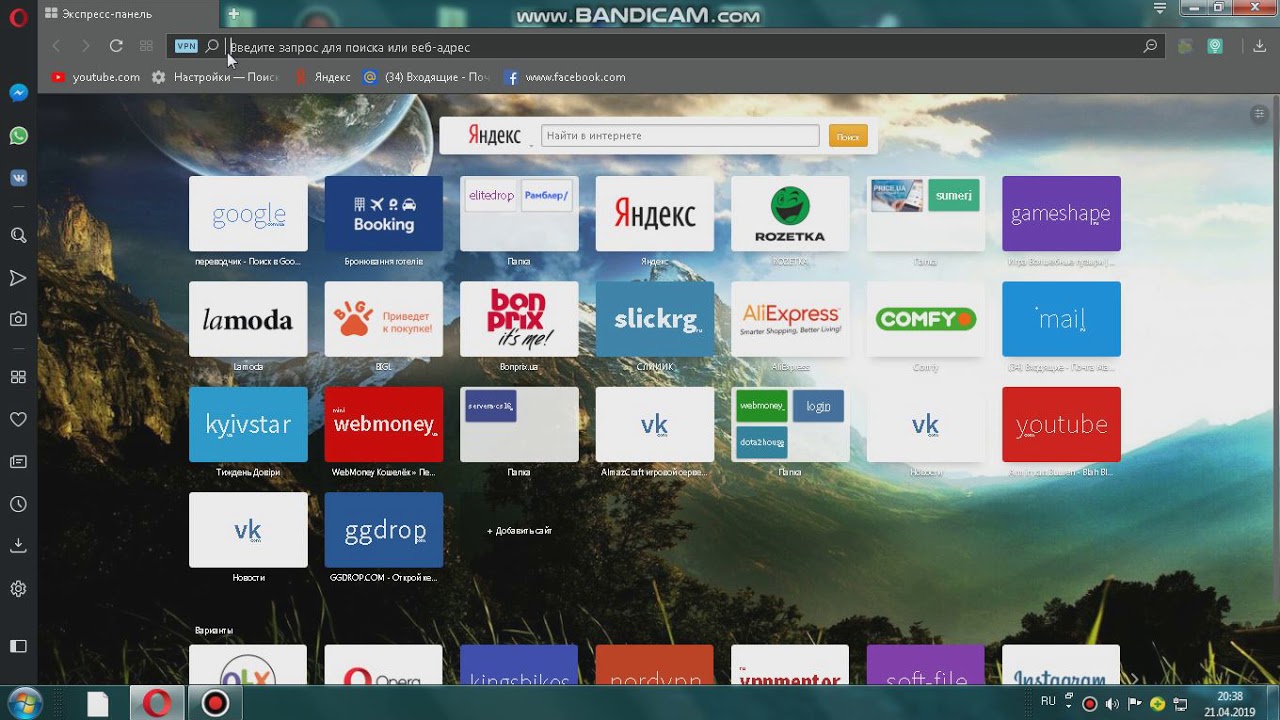
Task: Open the slickrg tile
Action: pos(655,319)
